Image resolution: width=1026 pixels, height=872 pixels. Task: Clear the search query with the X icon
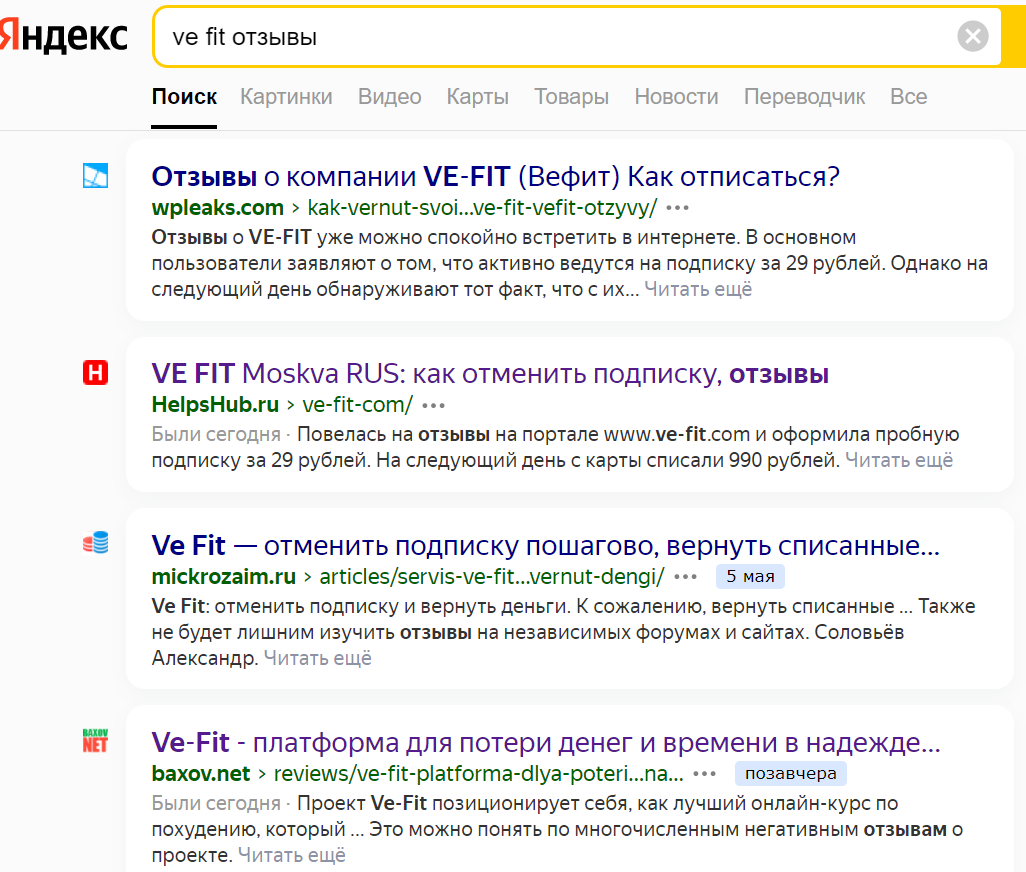(x=973, y=36)
